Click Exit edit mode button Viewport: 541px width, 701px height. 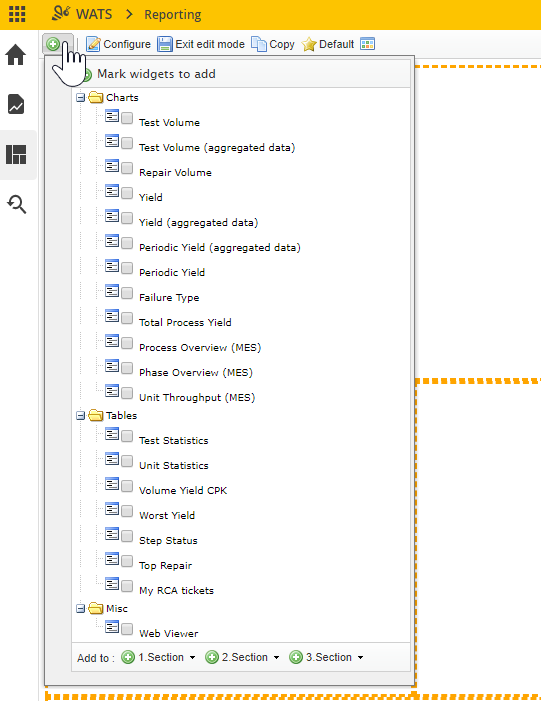[x=201, y=44]
